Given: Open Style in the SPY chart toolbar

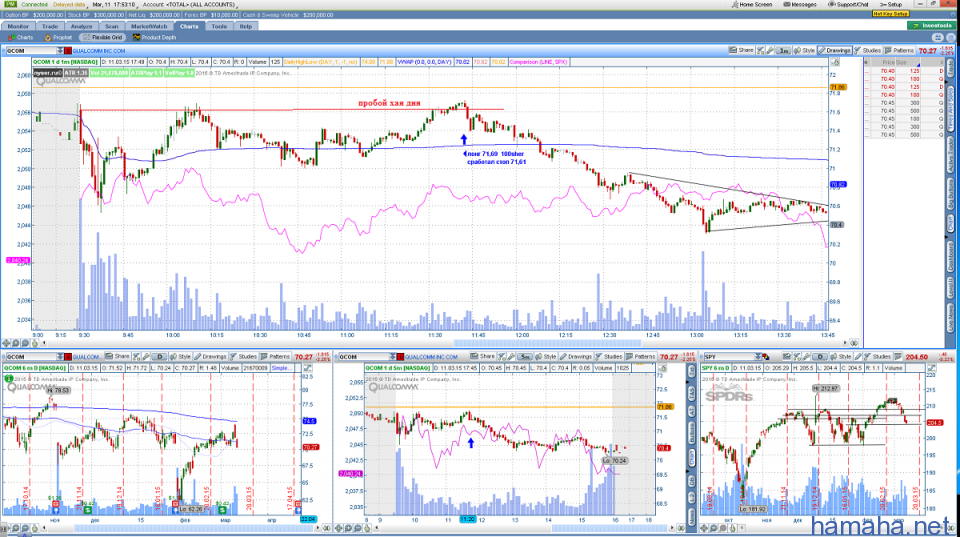Looking at the screenshot, I should [841, 356].
